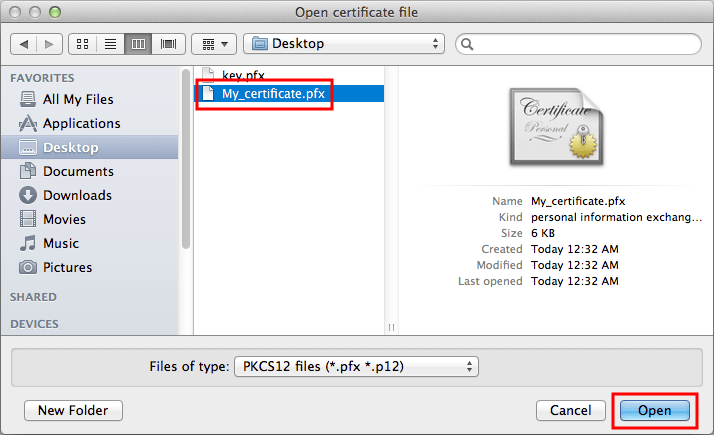Screen dimensions: 714x435
Task: Select the key.pfx file
Action: click(x=289, y=75)
